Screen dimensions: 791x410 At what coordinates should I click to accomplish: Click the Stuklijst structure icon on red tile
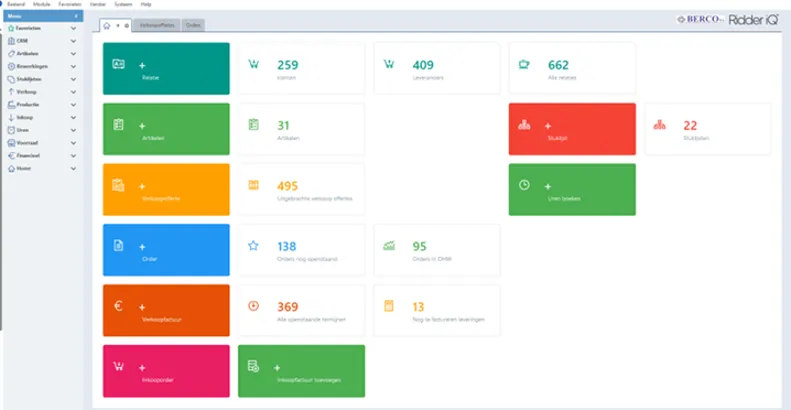pyautogui.click(x=524, y=125)
